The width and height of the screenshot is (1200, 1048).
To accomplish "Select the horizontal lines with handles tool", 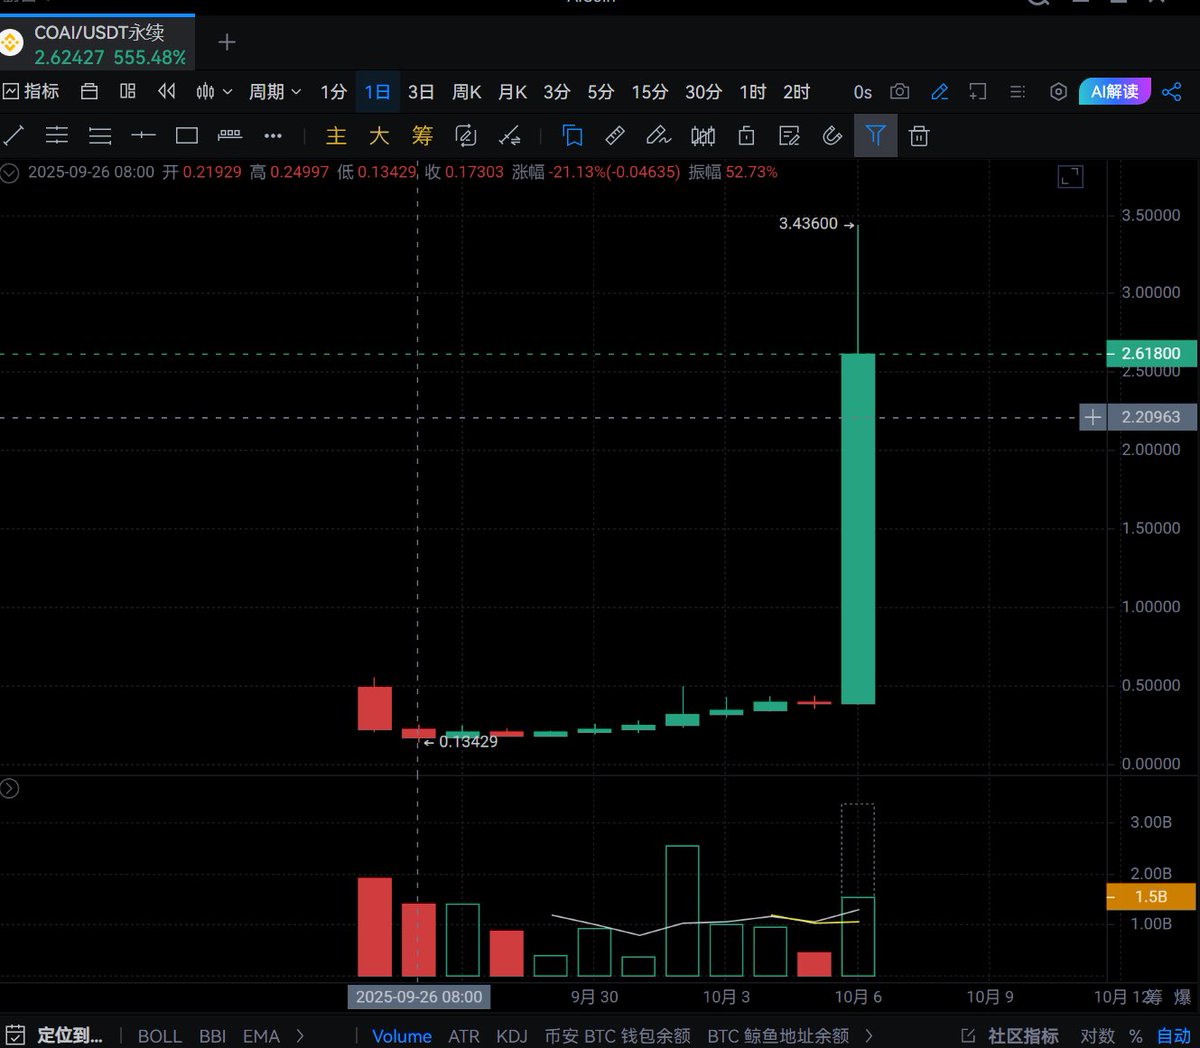I will [57, 136].
